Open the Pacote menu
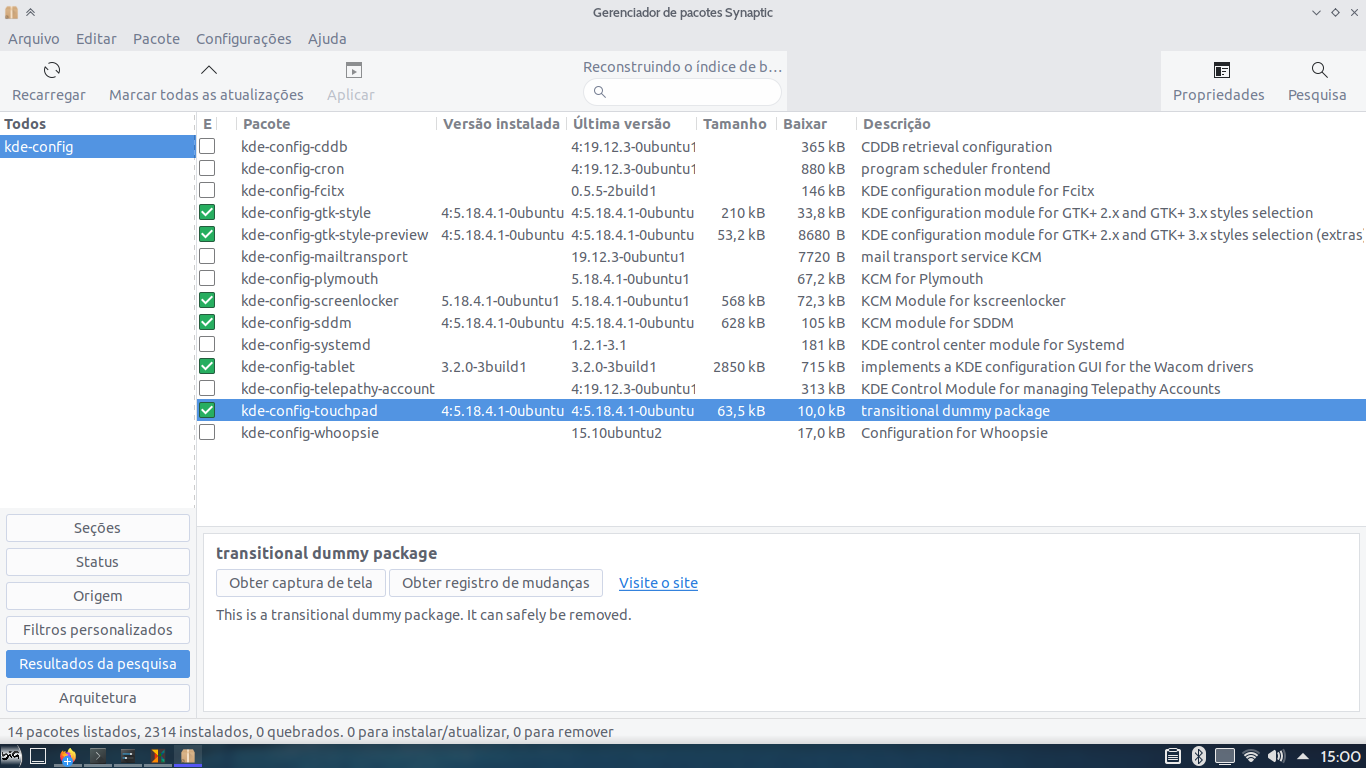The height and width of the screenshot is (768, 1366). [156, 39]
